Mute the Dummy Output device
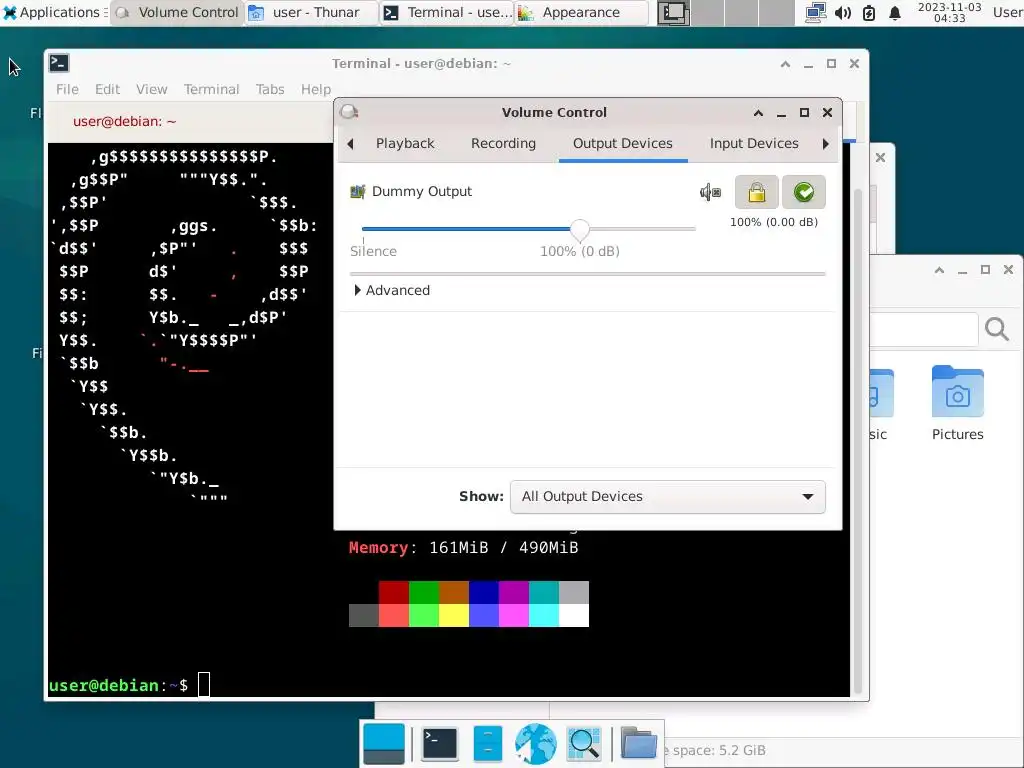 tap(711, 192)
